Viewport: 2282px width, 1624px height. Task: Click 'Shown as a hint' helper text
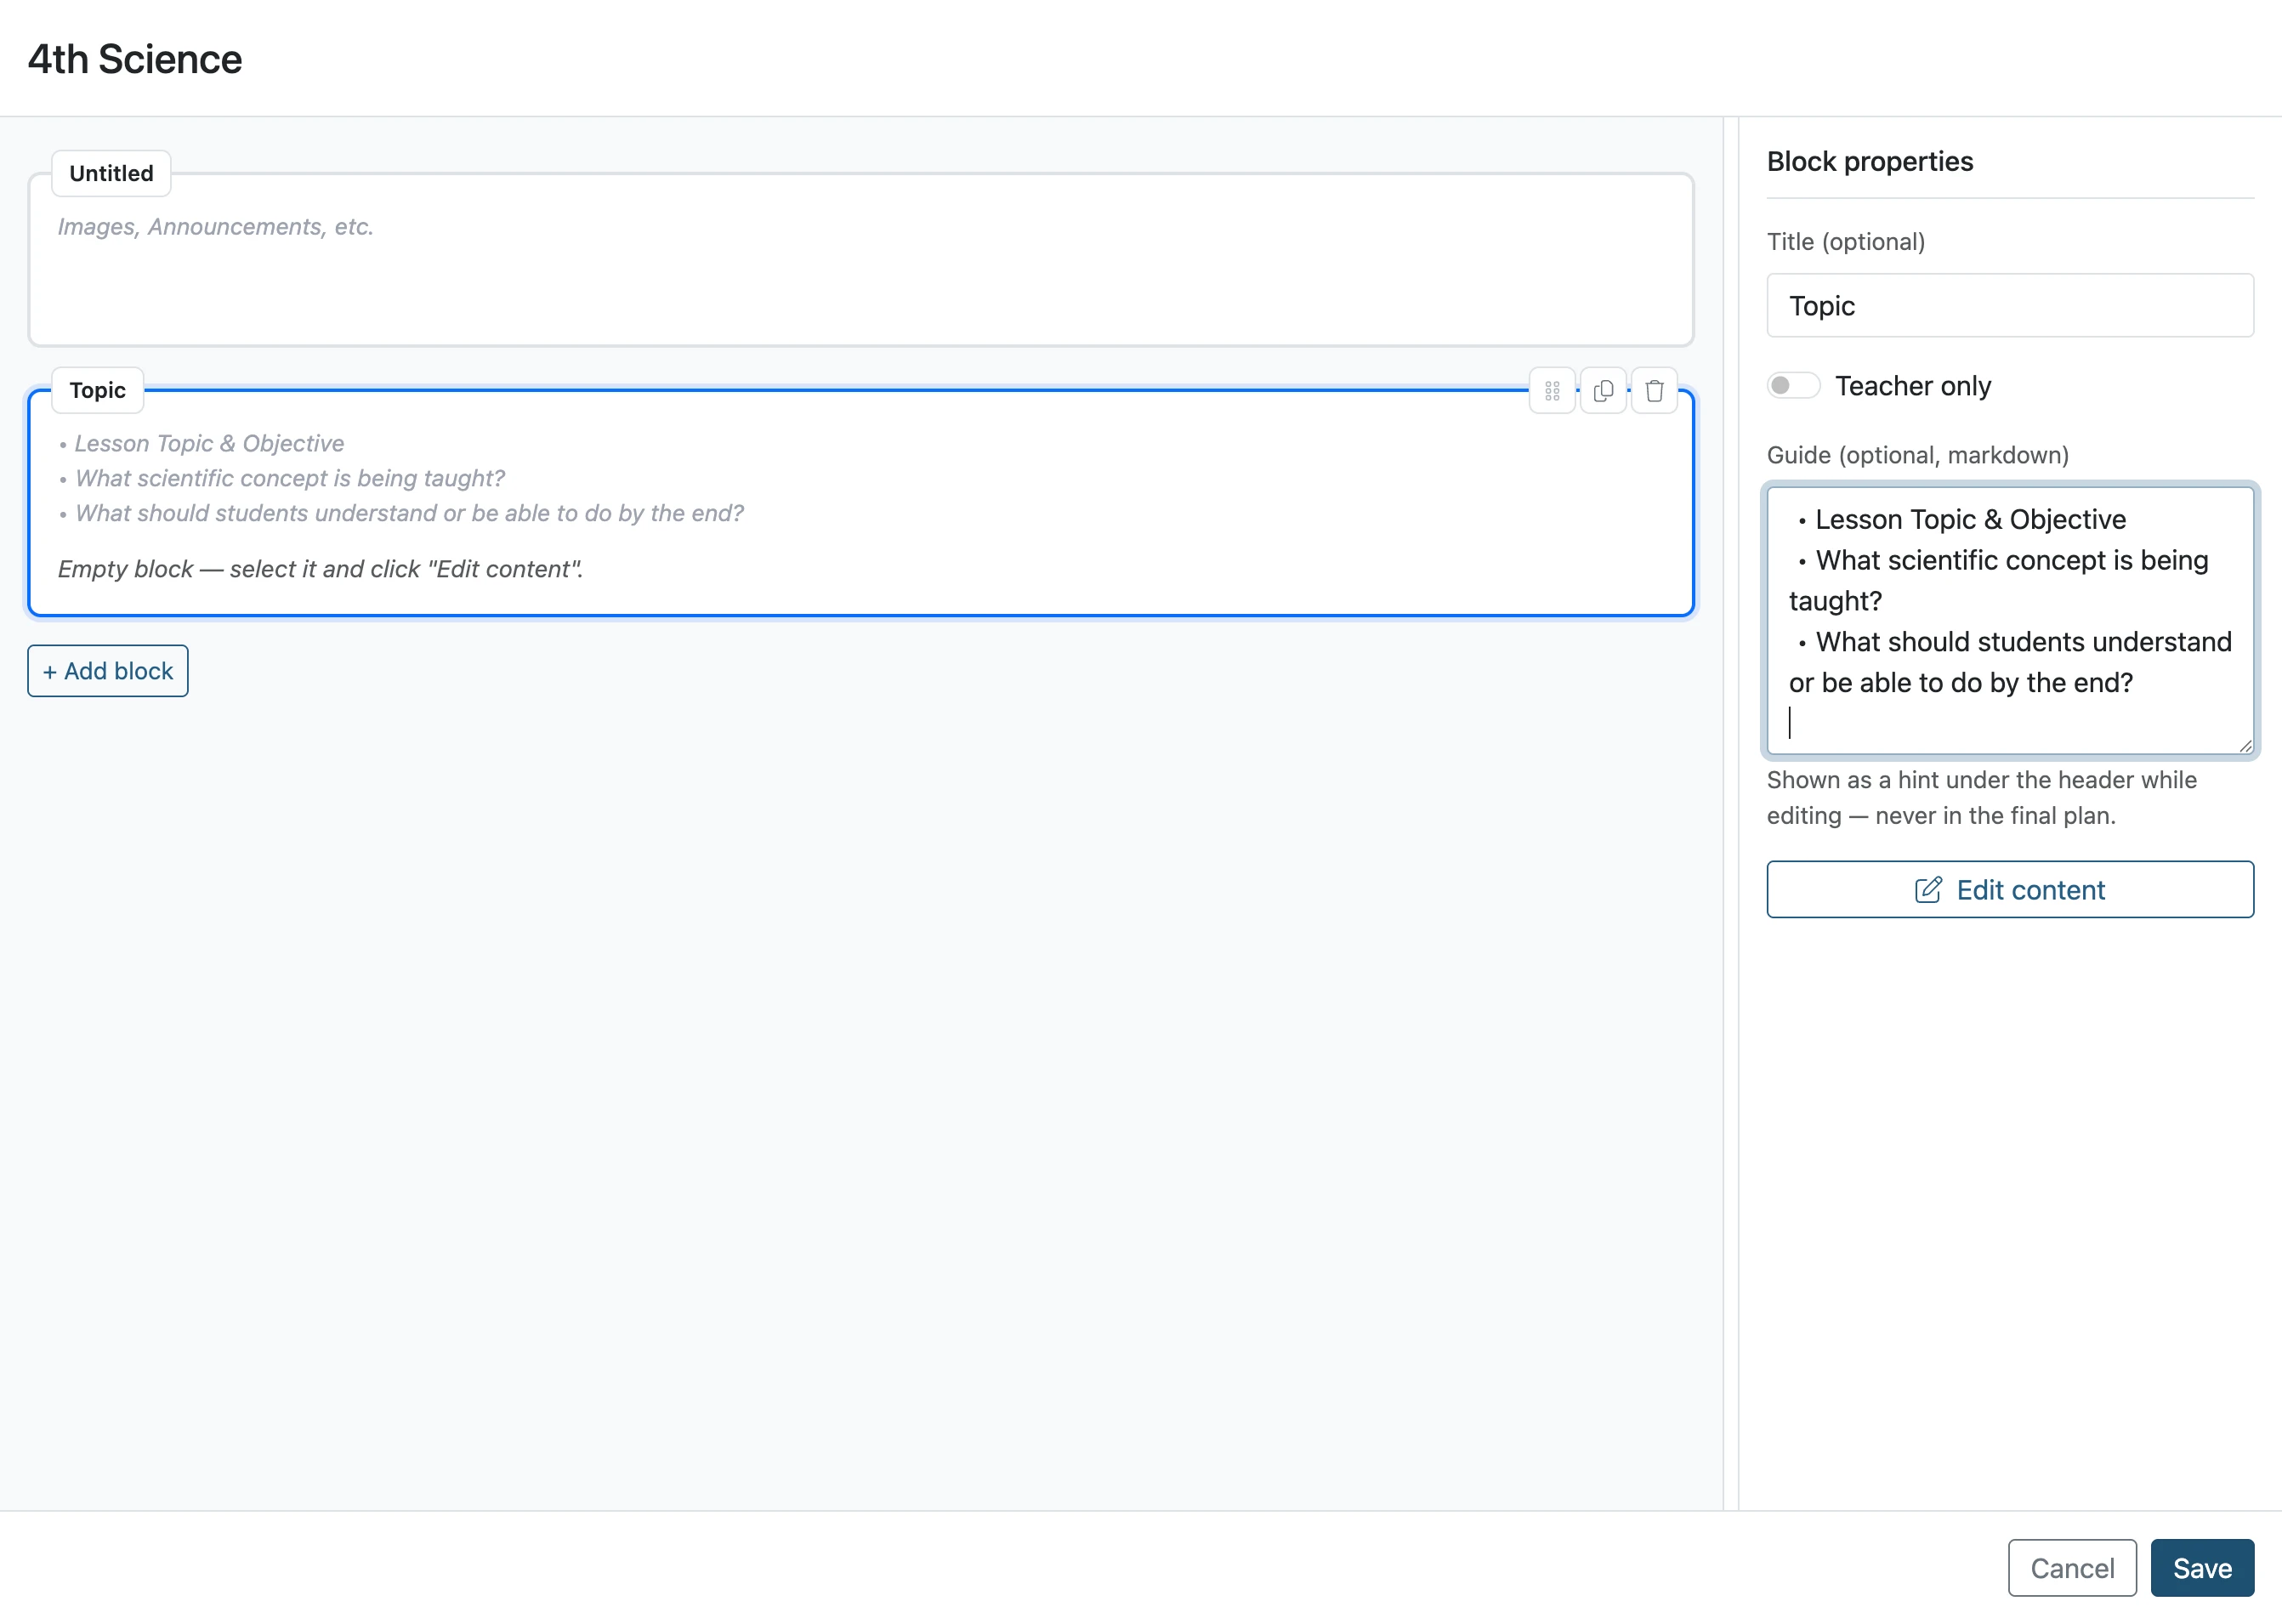point(1981,798)
